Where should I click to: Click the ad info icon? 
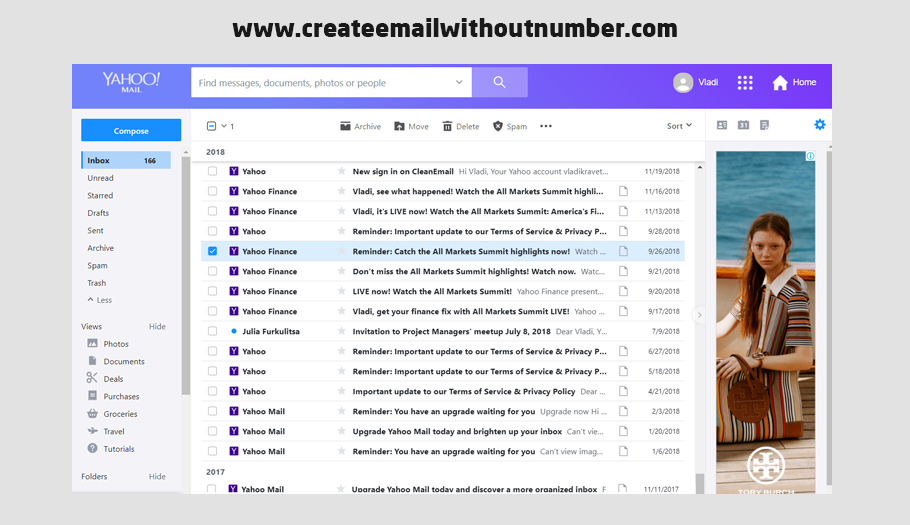click(810, 156)
